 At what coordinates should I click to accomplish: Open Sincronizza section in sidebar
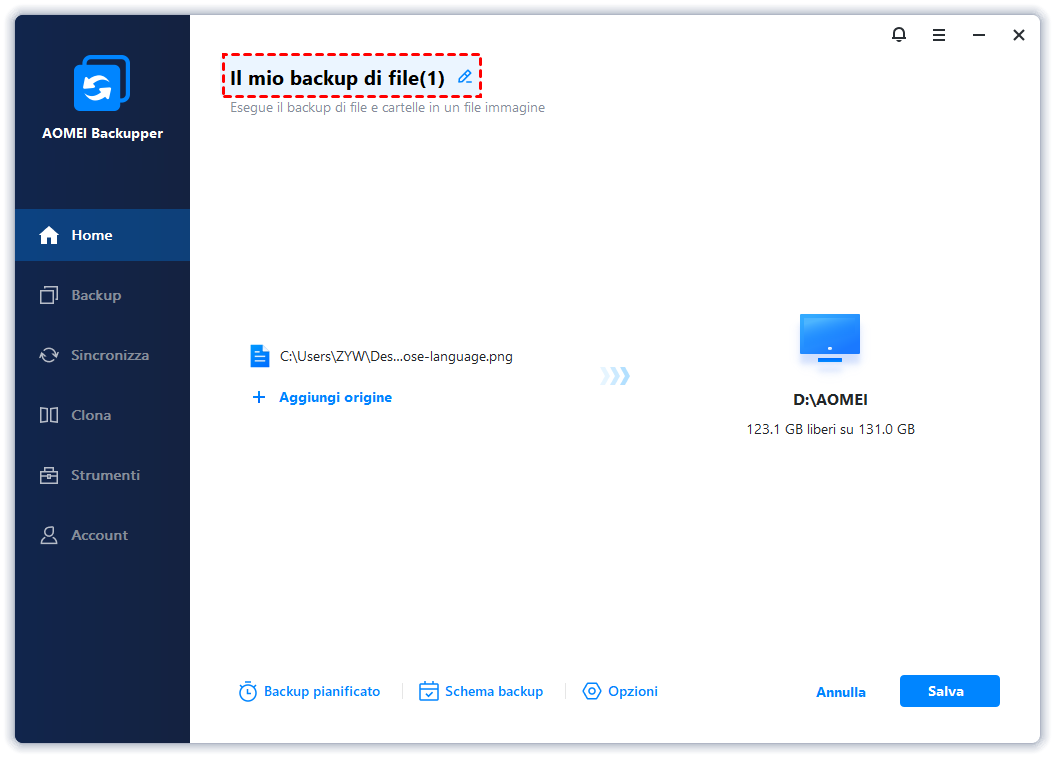102,355
